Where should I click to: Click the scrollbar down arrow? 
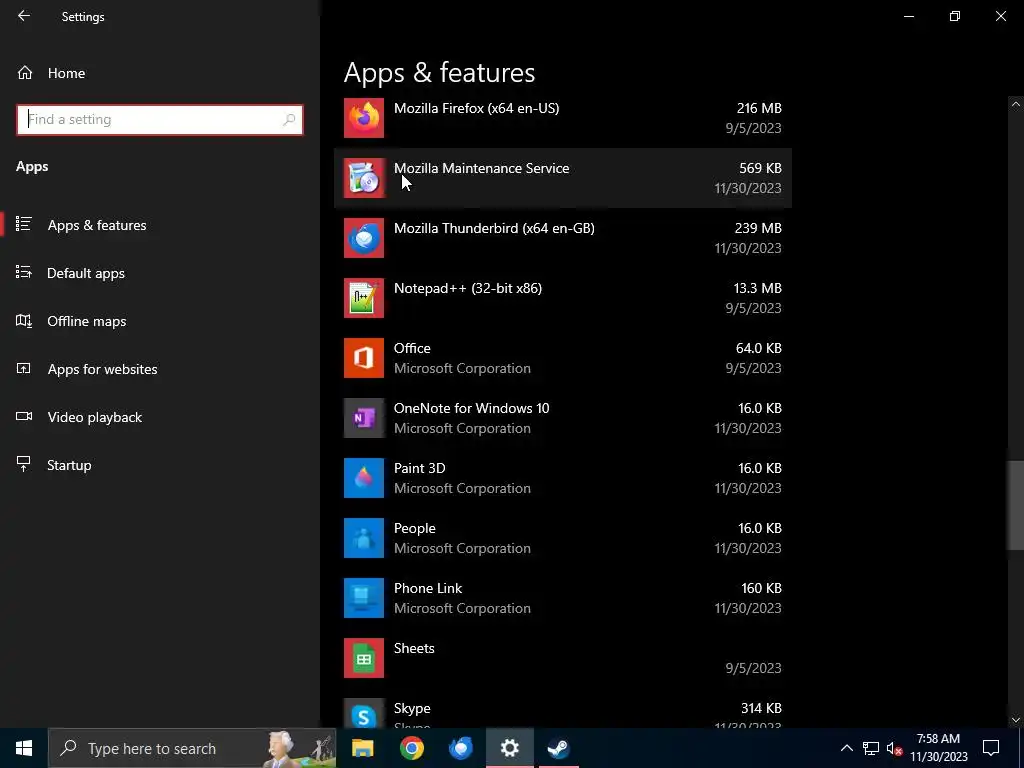coord(1016,720)
